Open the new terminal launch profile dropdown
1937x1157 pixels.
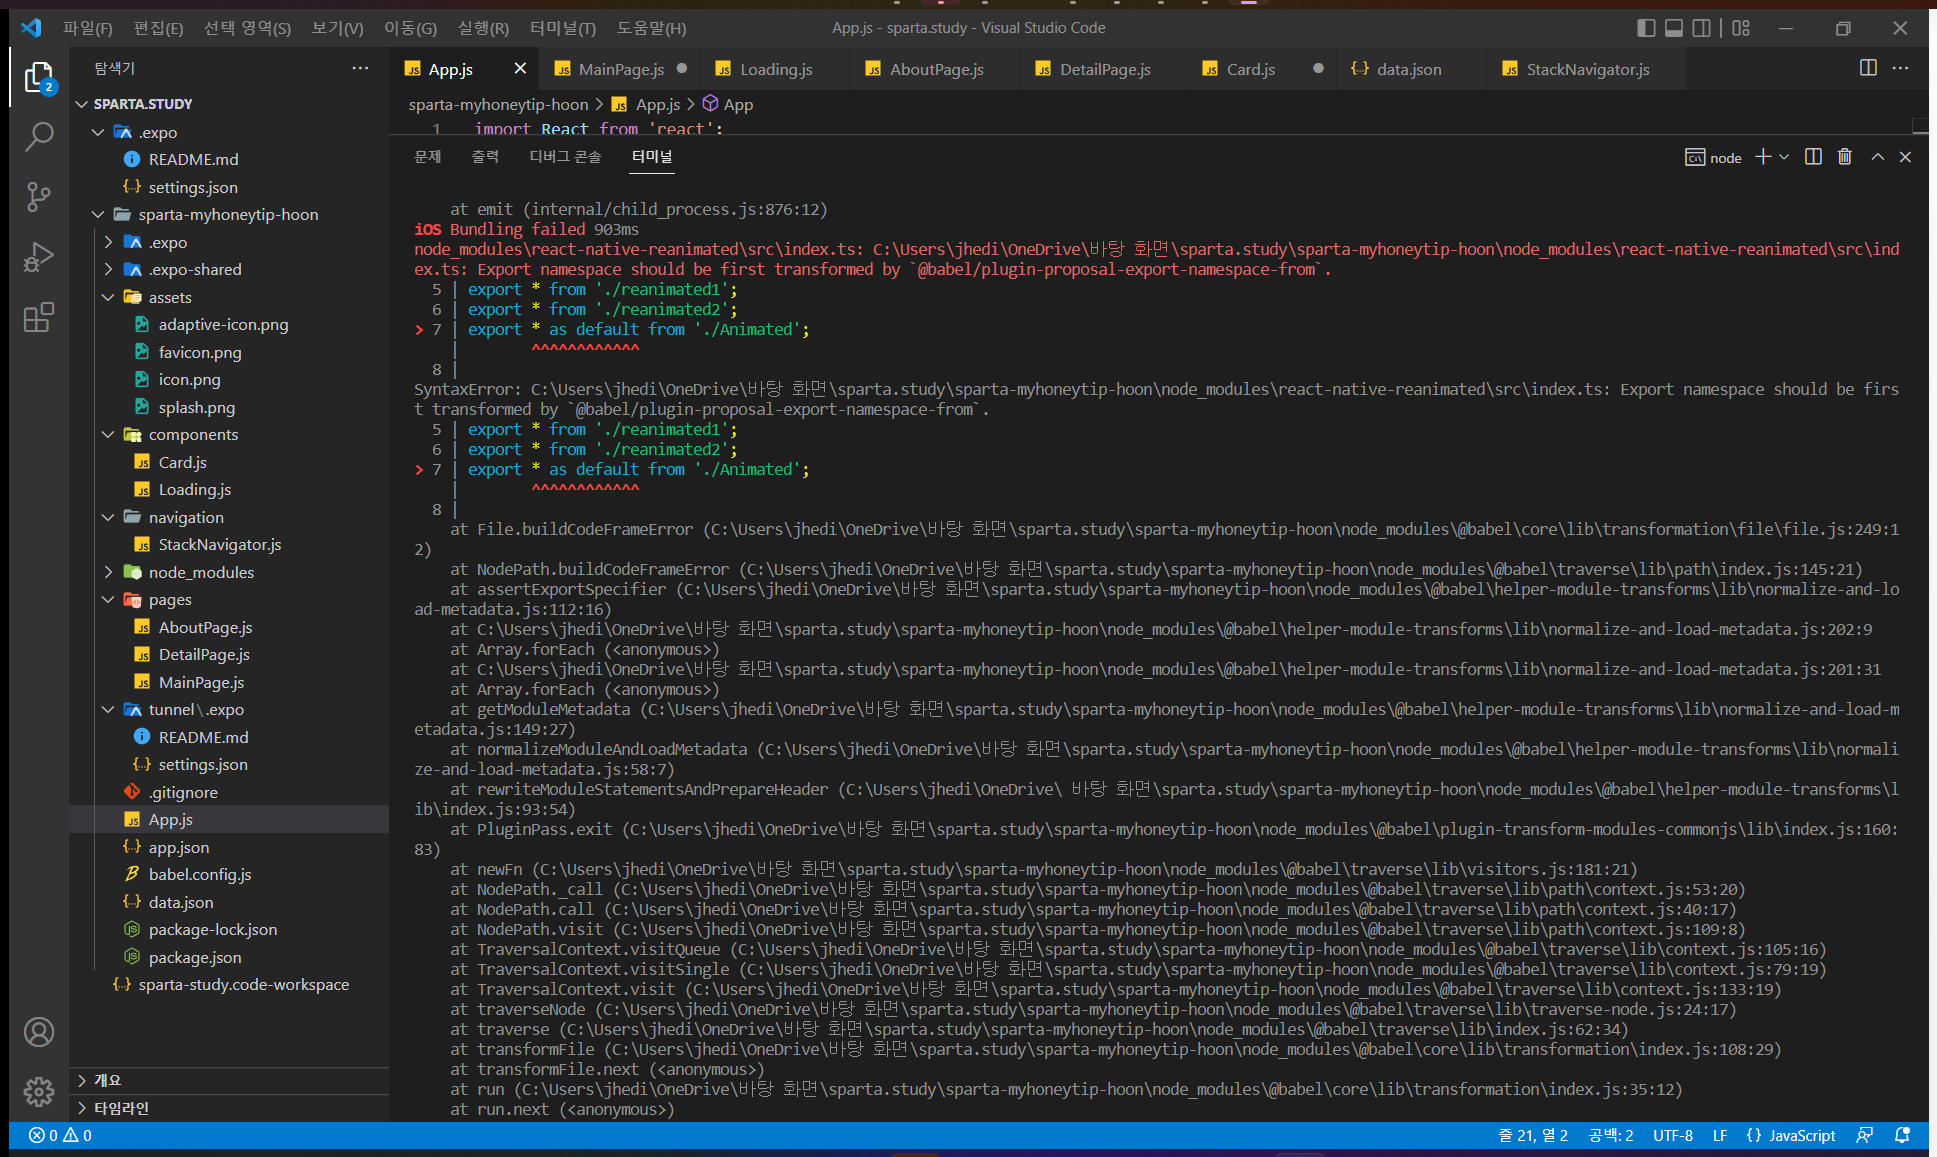pyautogui.click(x=1784, y=157)
